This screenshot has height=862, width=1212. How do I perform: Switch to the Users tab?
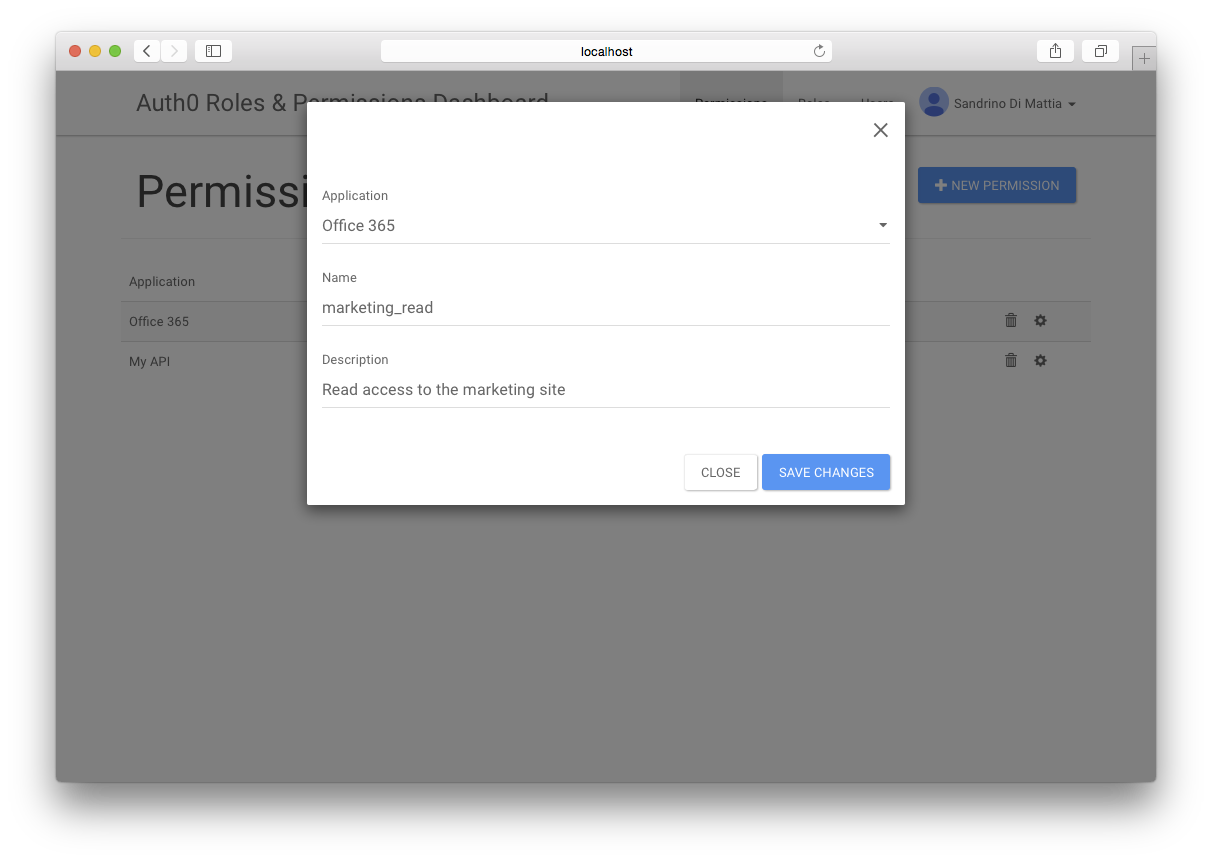(x=877, y=104)
